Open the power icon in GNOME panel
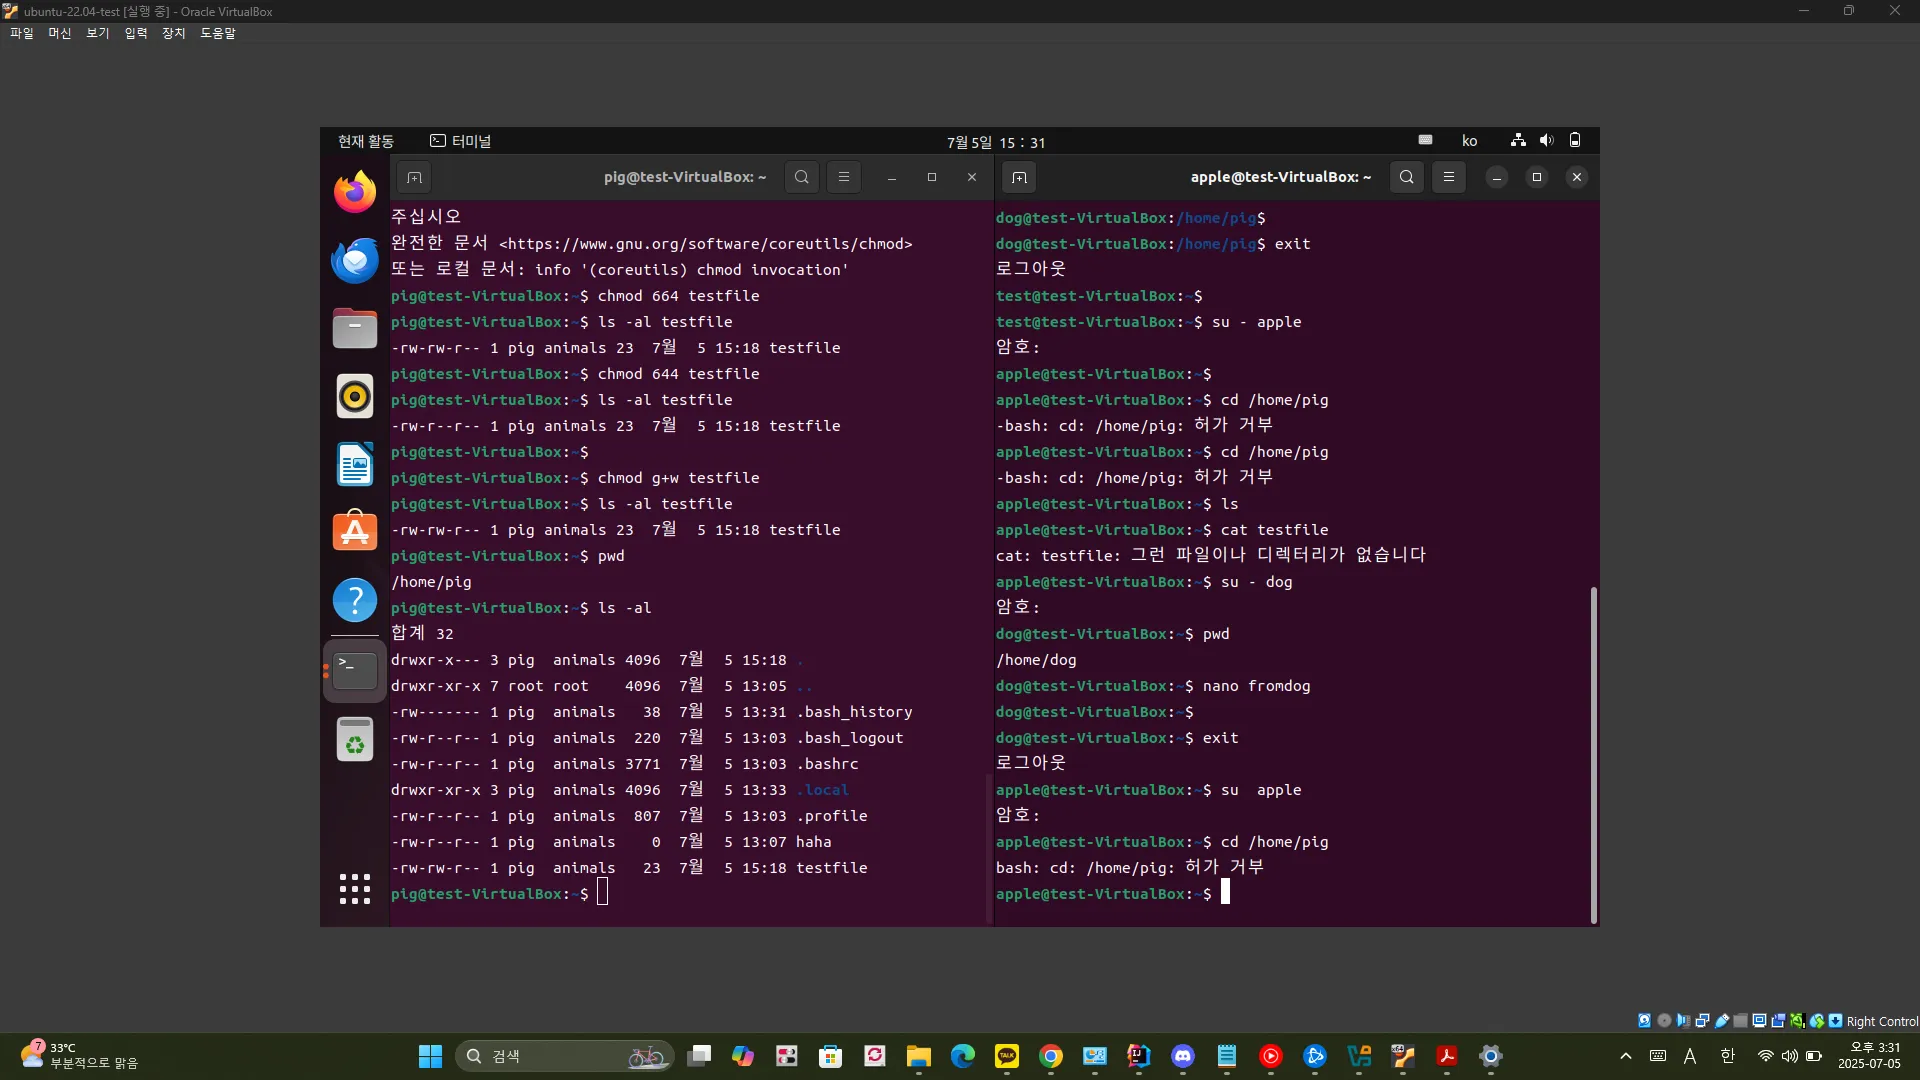The height and width of the screenshot is (1080, 1920). pyautogui.click(x=1575, y=141)
